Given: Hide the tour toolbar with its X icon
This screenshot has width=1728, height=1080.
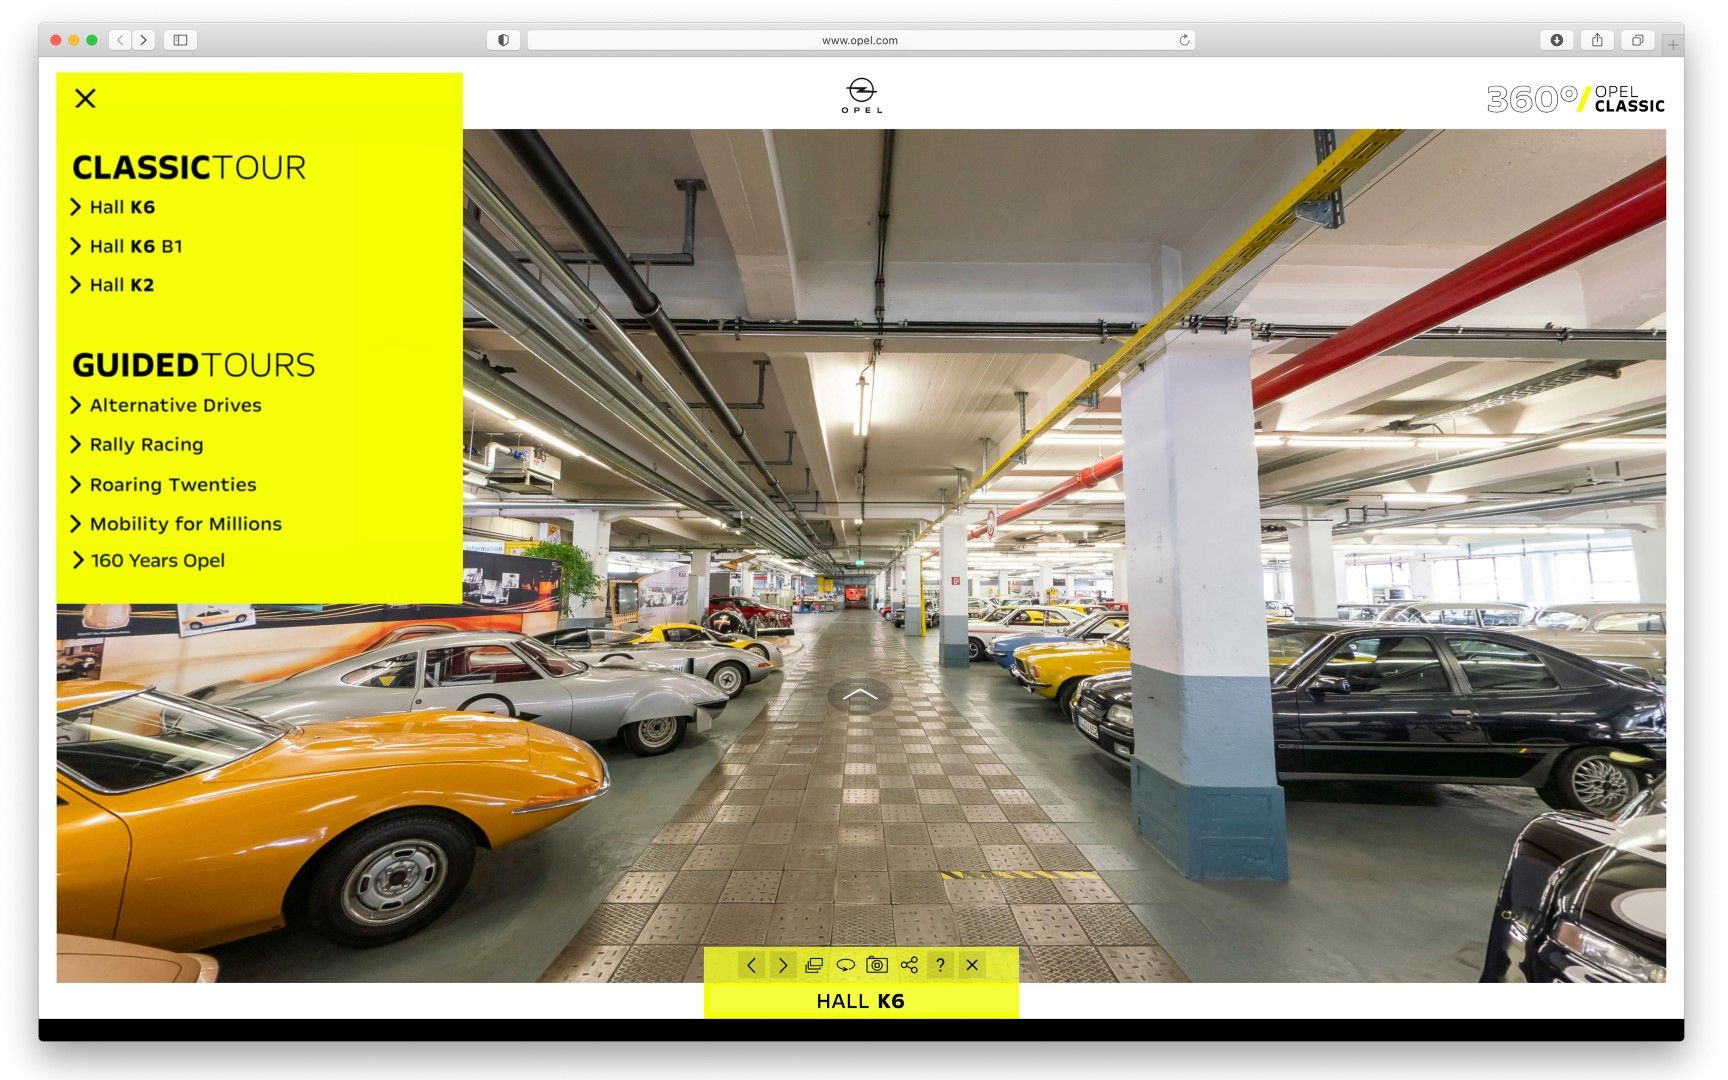Looking at the screenshot, I should click(972, 965).
